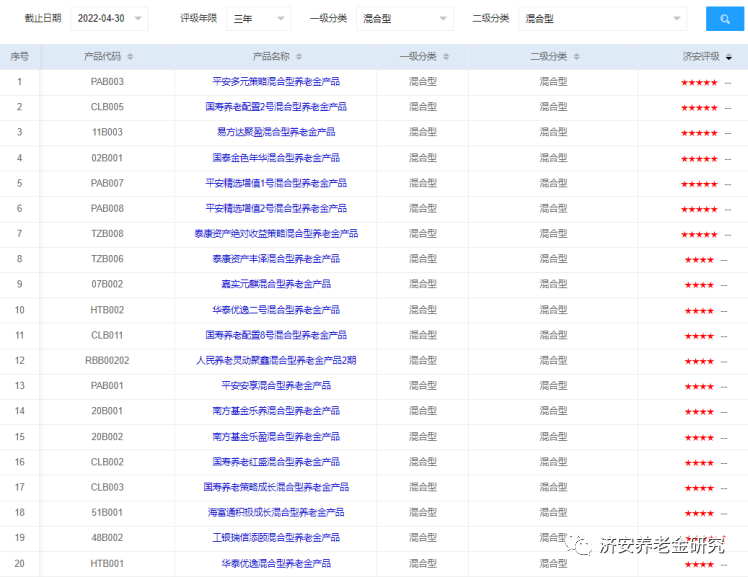The width and height of the screenshot is (748, 577).
Task: Open 南方基金乐盈混合型养老金产品 link
Action: pyautogui.click(x=276, y=437)
